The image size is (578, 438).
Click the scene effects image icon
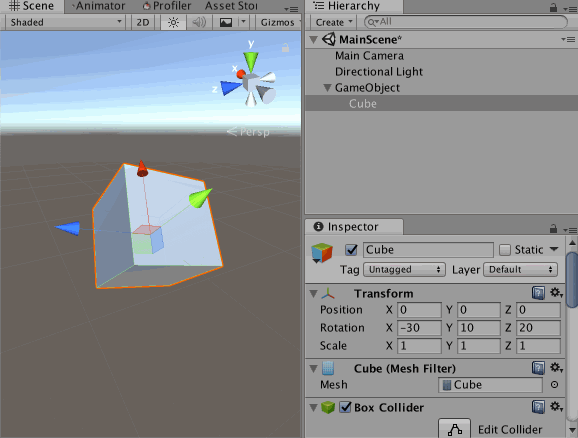pos(226,22)
